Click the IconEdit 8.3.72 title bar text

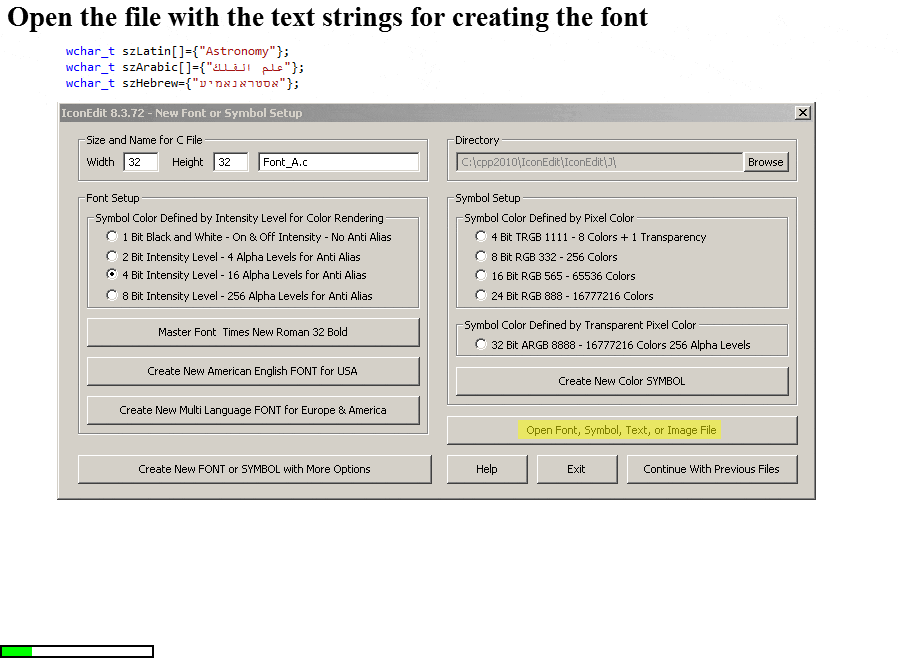point(182,113)
